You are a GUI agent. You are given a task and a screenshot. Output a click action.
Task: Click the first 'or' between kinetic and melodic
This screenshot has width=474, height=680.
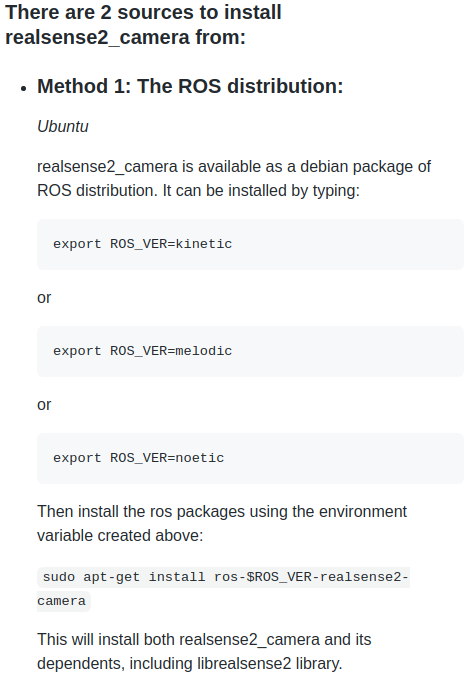coord(44,298)
